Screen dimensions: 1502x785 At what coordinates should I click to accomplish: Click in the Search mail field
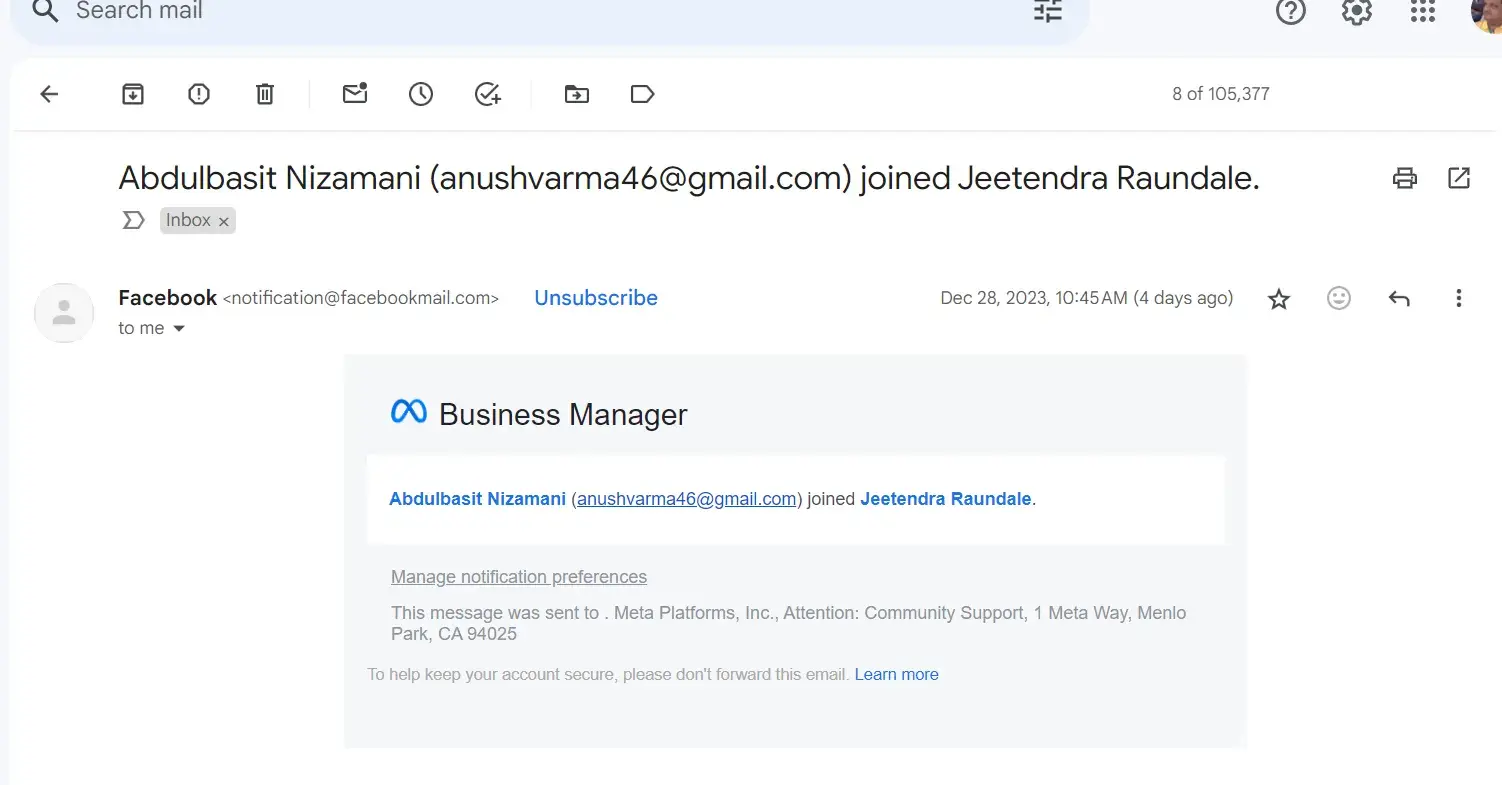[500, 11]
